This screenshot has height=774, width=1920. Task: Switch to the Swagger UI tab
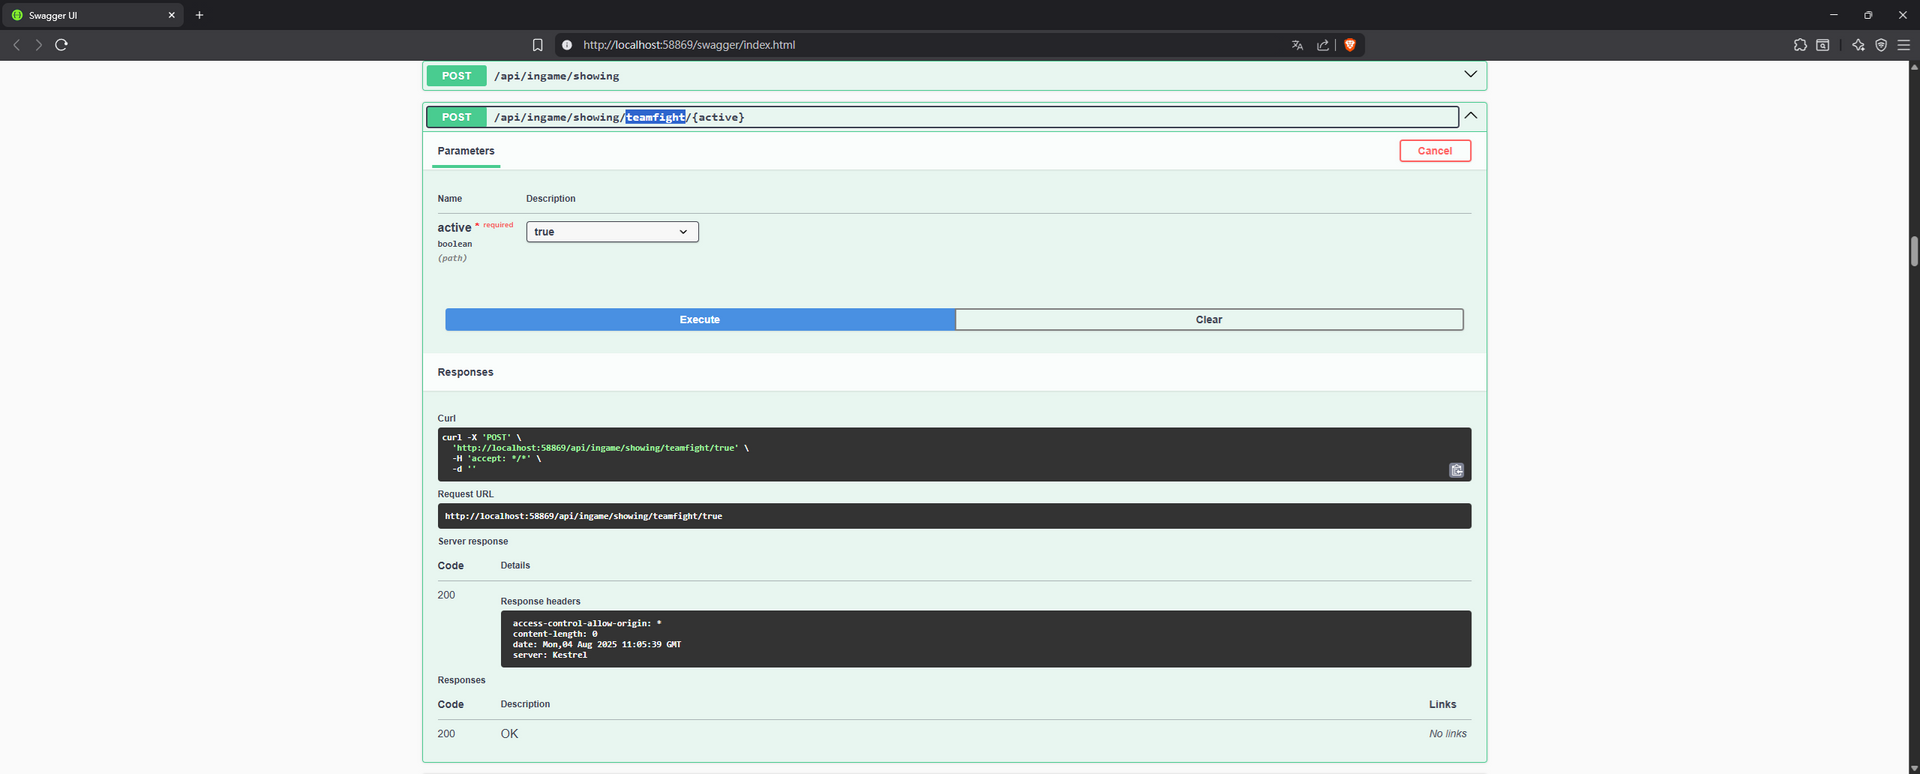tap(90, 15)
